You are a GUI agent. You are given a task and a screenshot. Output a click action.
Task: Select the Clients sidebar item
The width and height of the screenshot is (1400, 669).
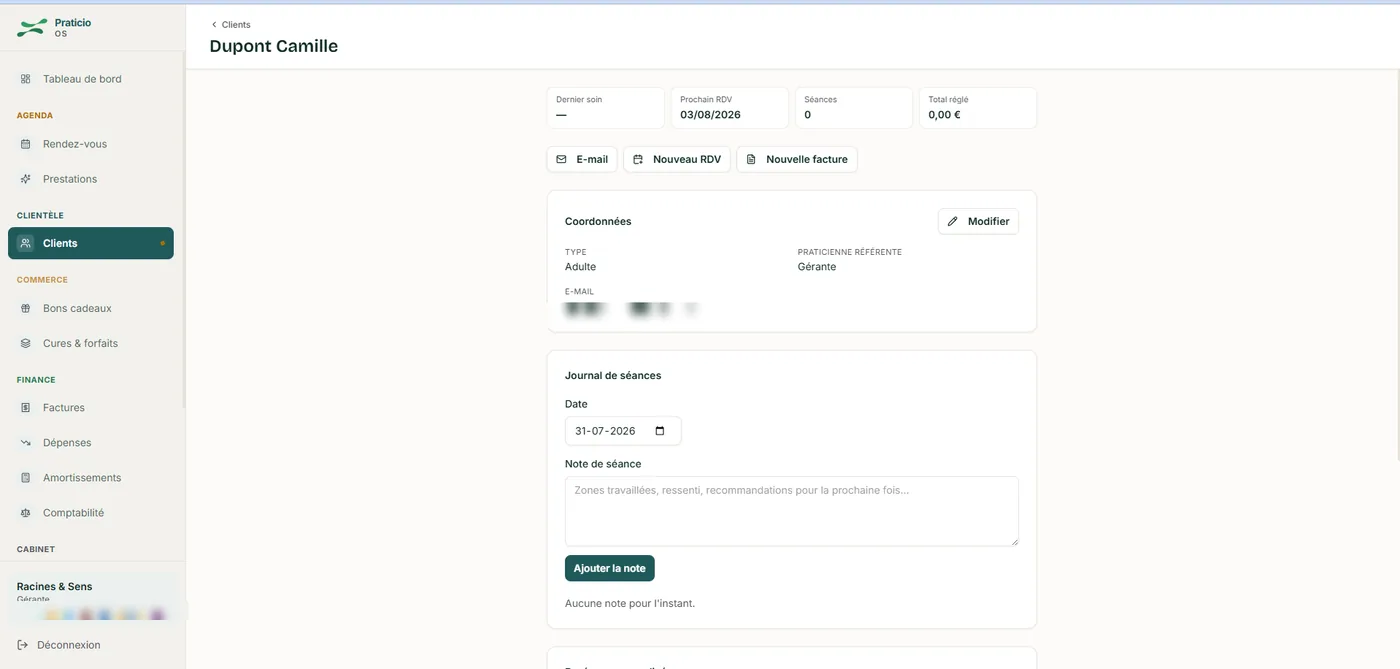(x=91, y=243)
